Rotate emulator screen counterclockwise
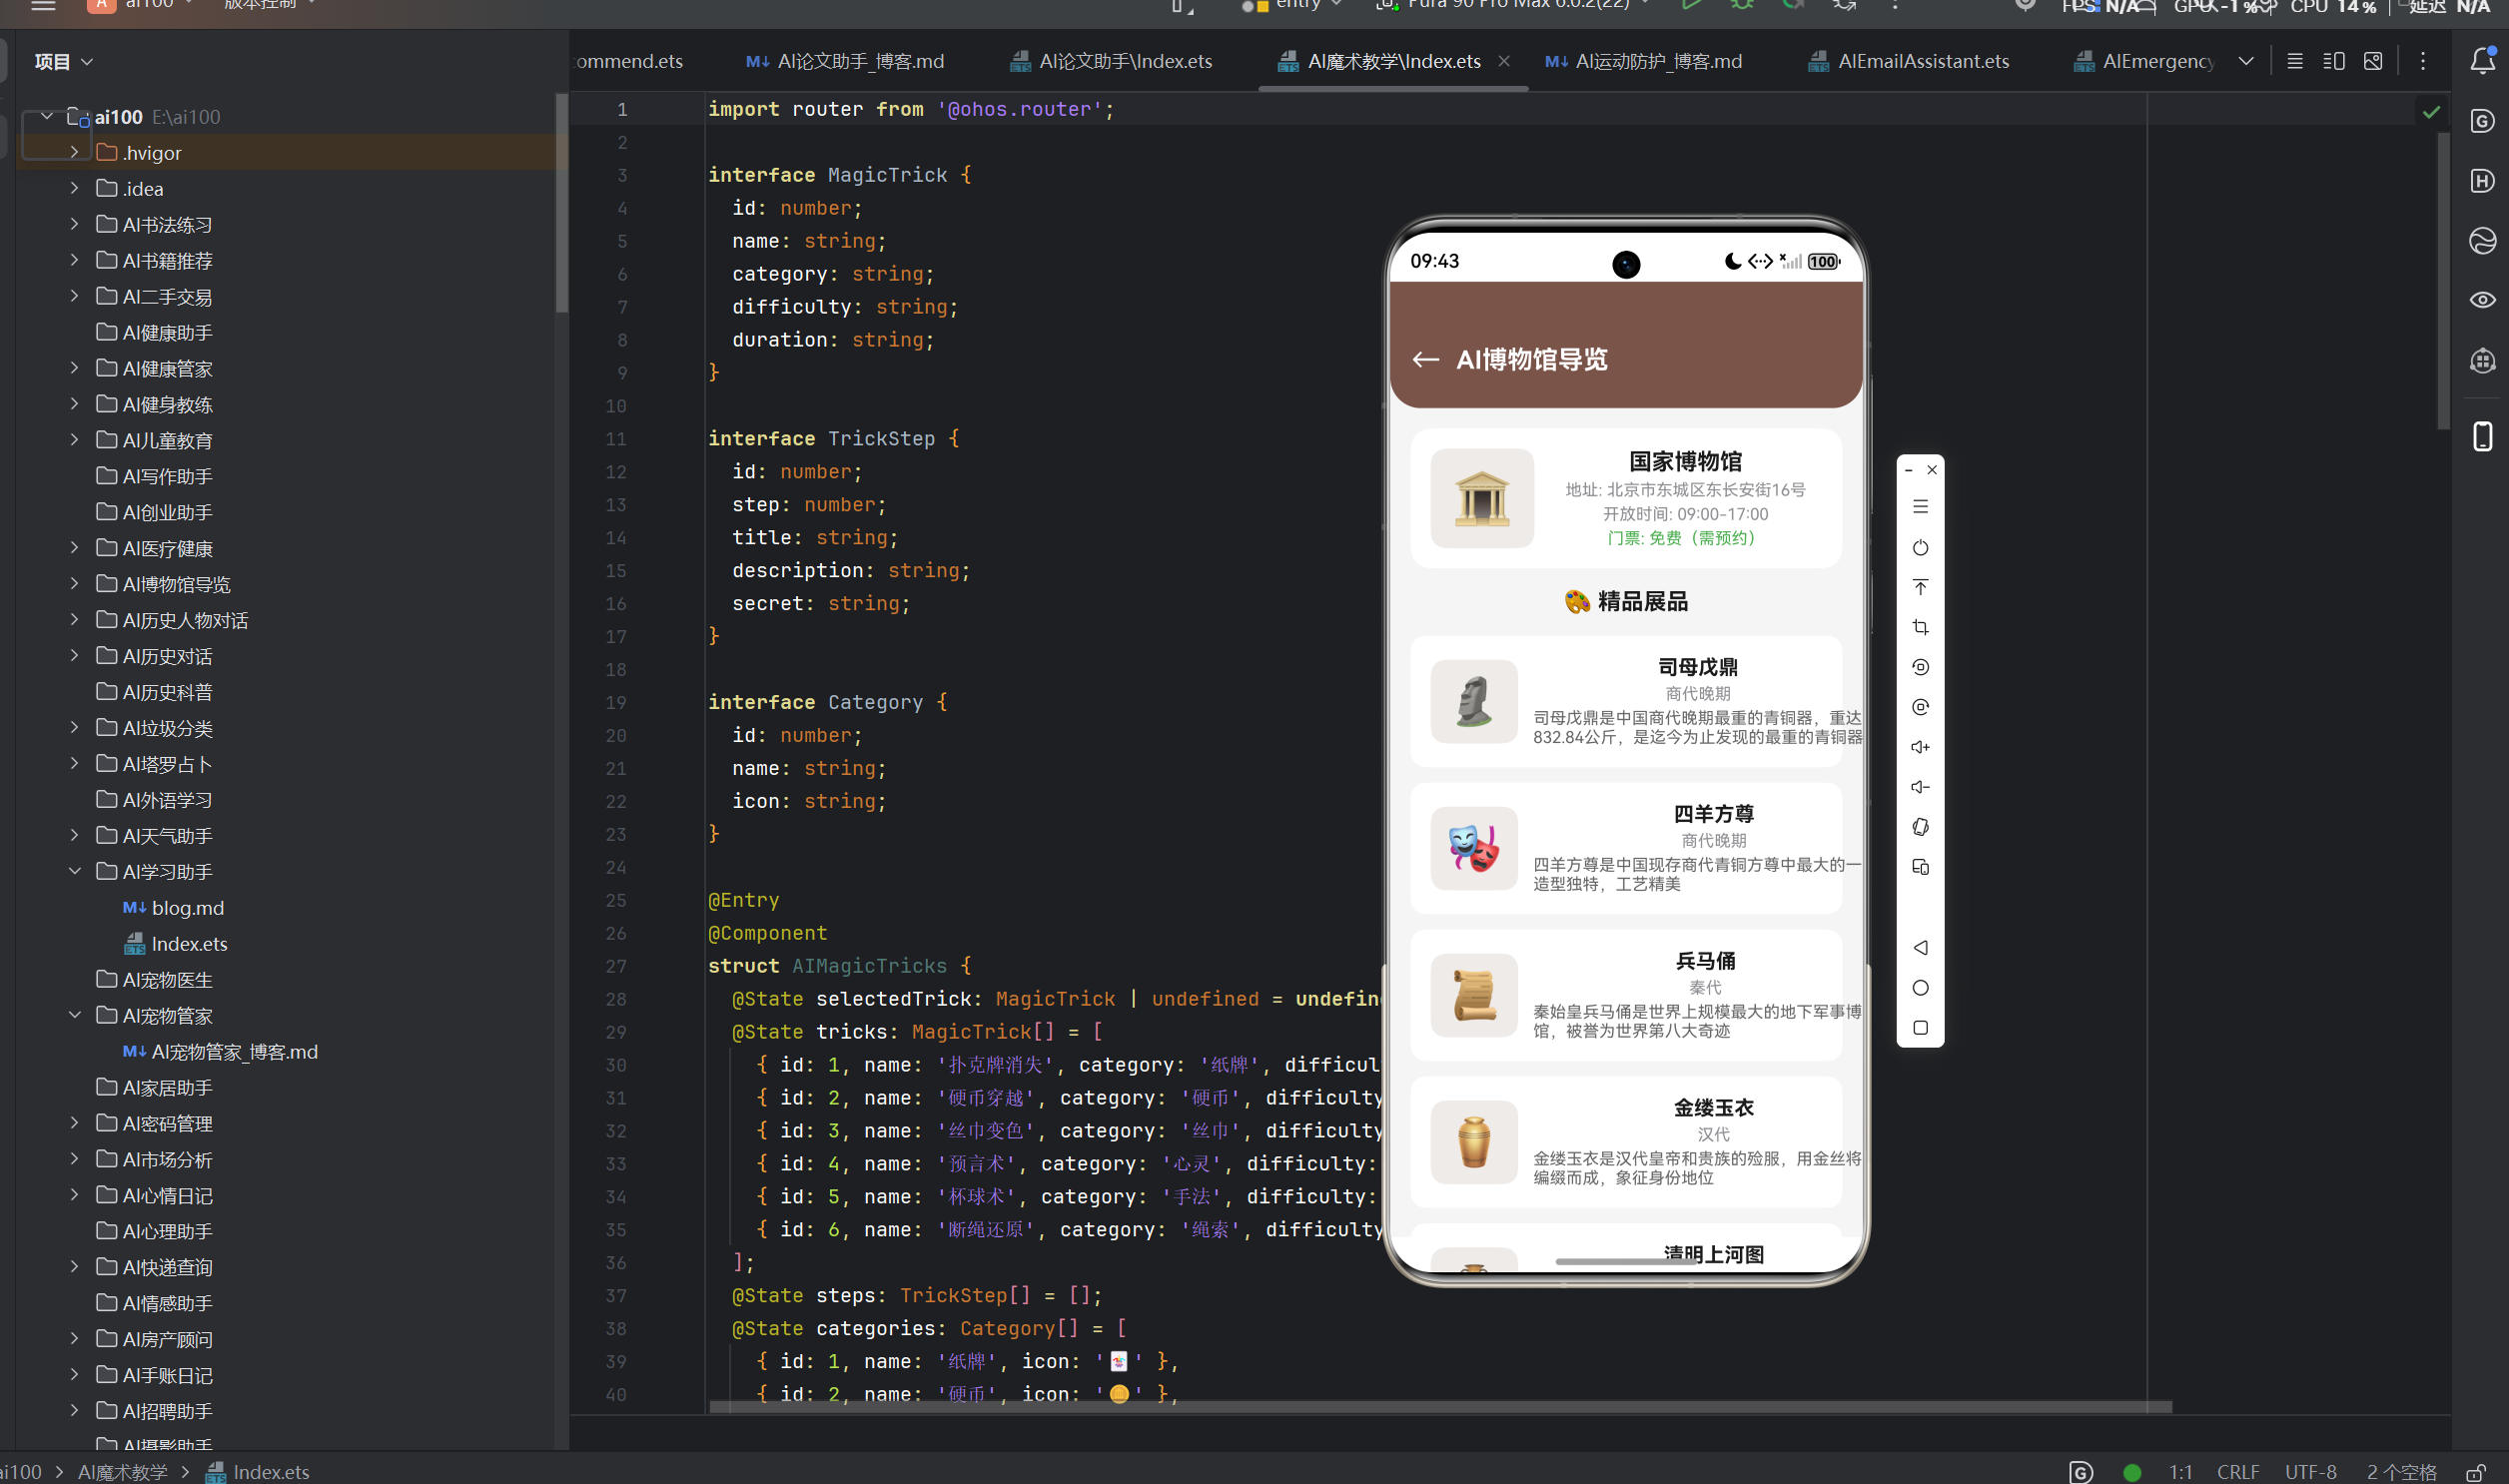Viewport: 2509px width, 1484px height. [1920, 668]
